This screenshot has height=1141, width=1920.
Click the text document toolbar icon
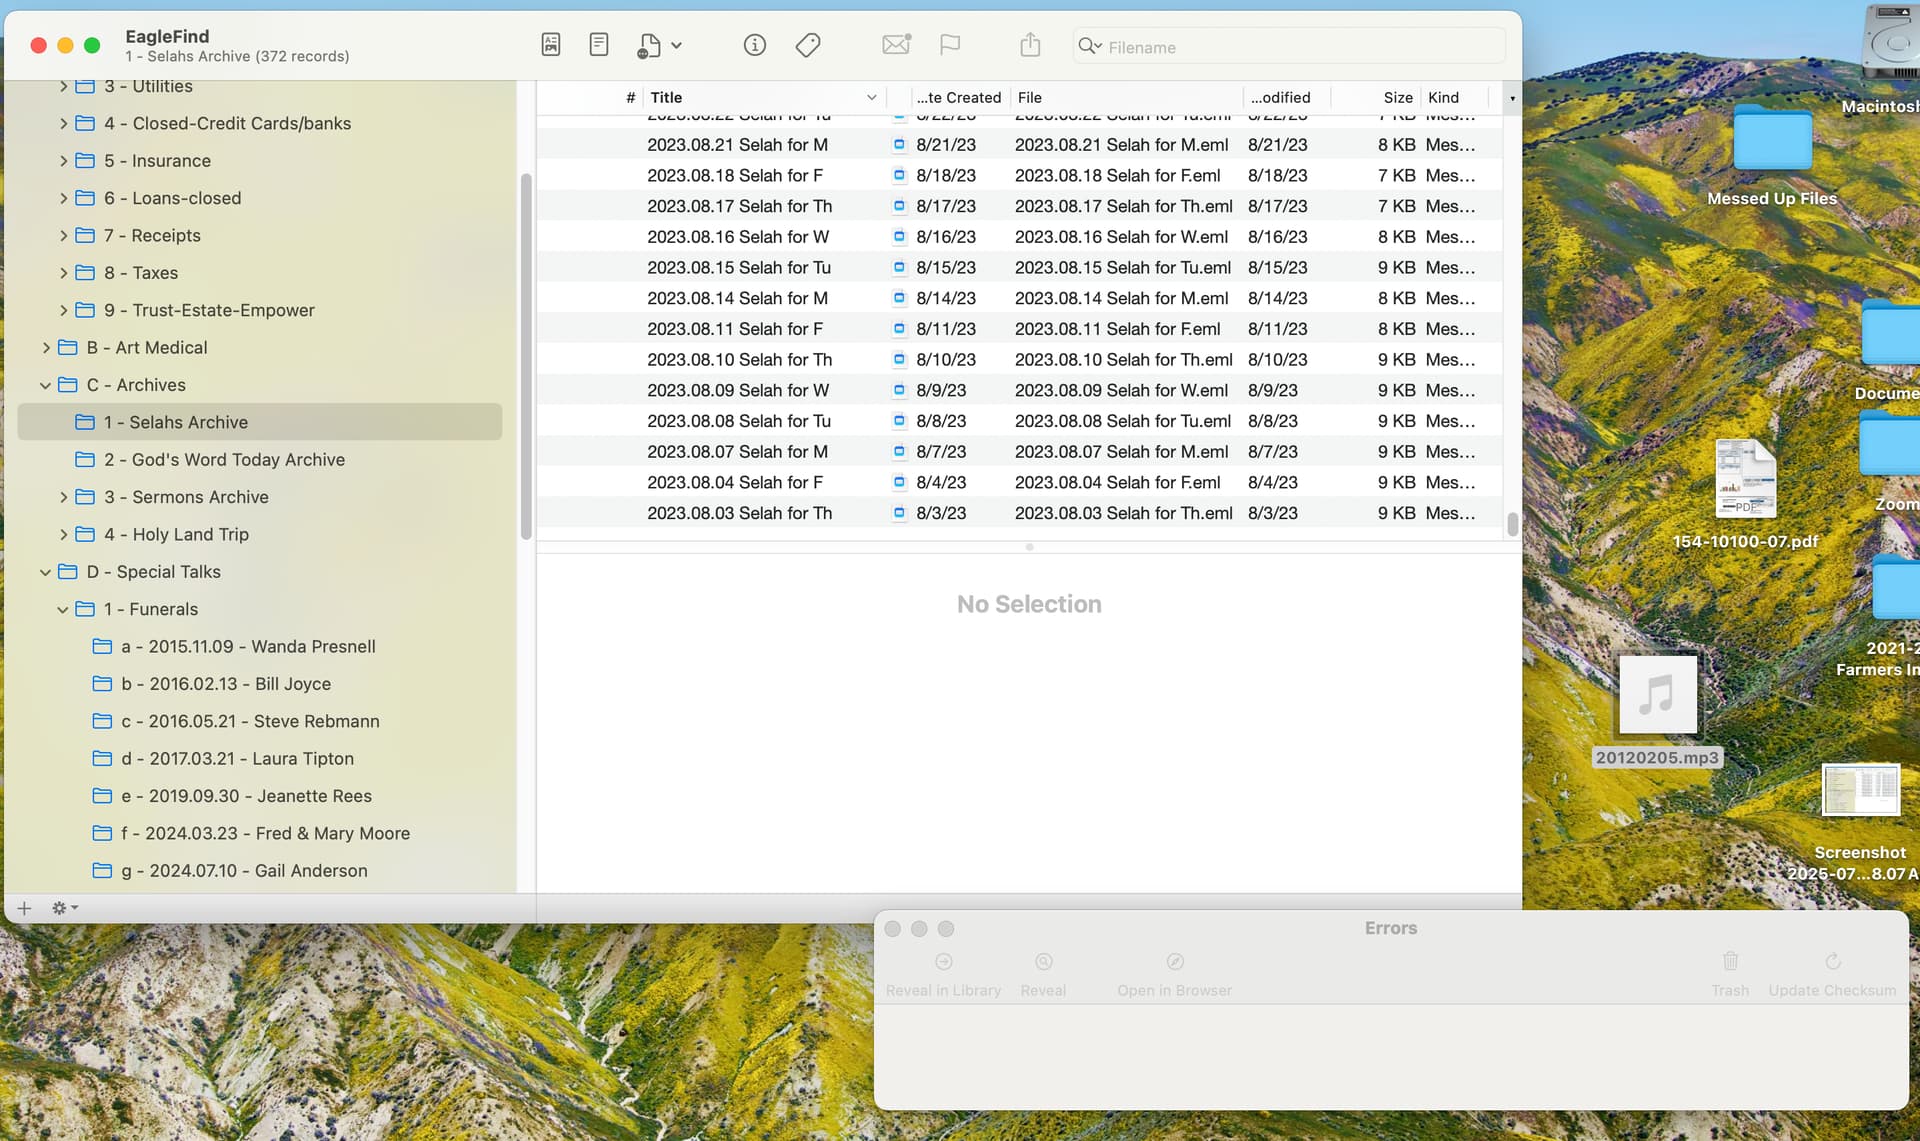599,45
